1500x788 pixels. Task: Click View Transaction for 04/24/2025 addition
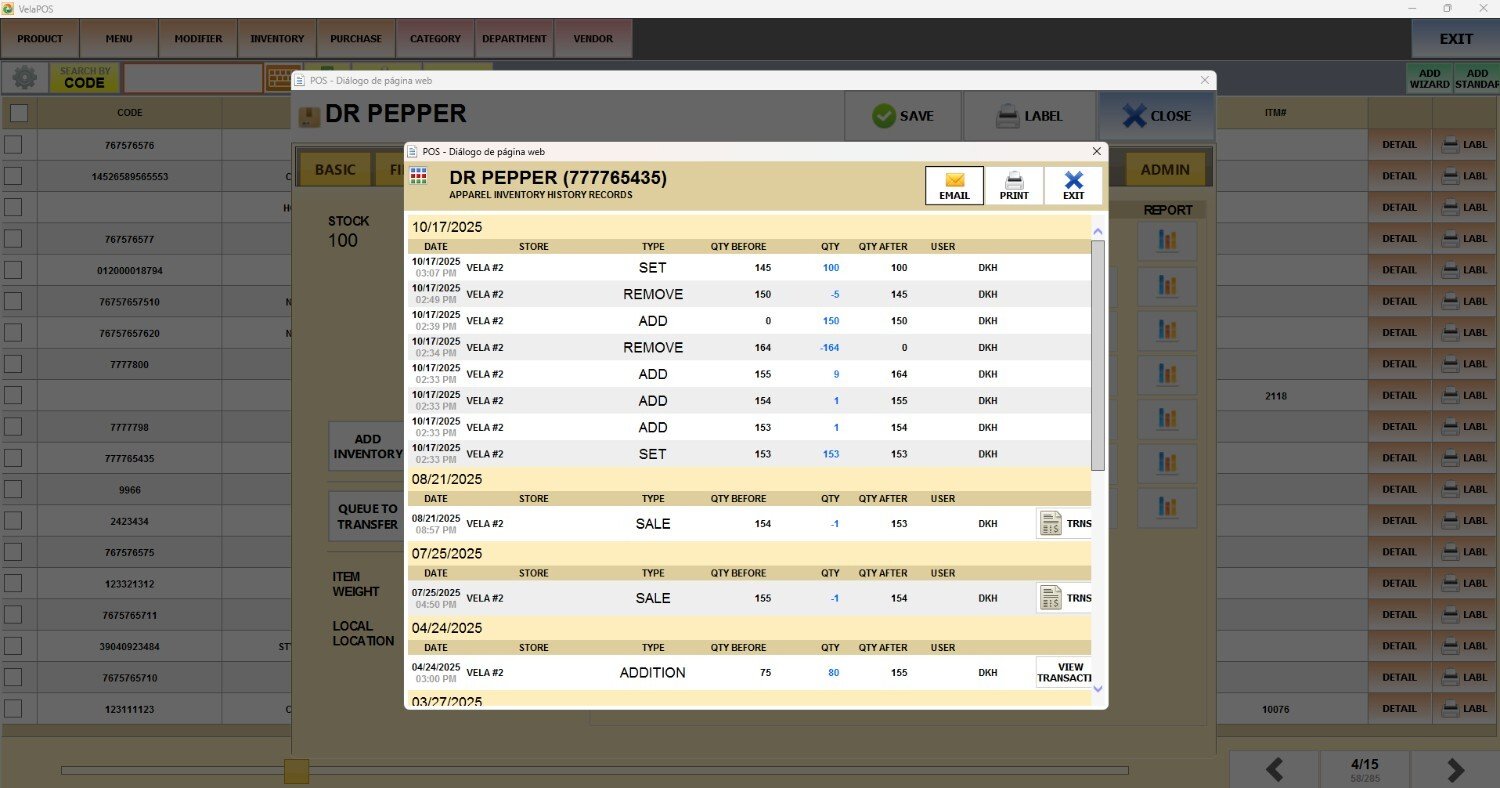click(1063, 672)
